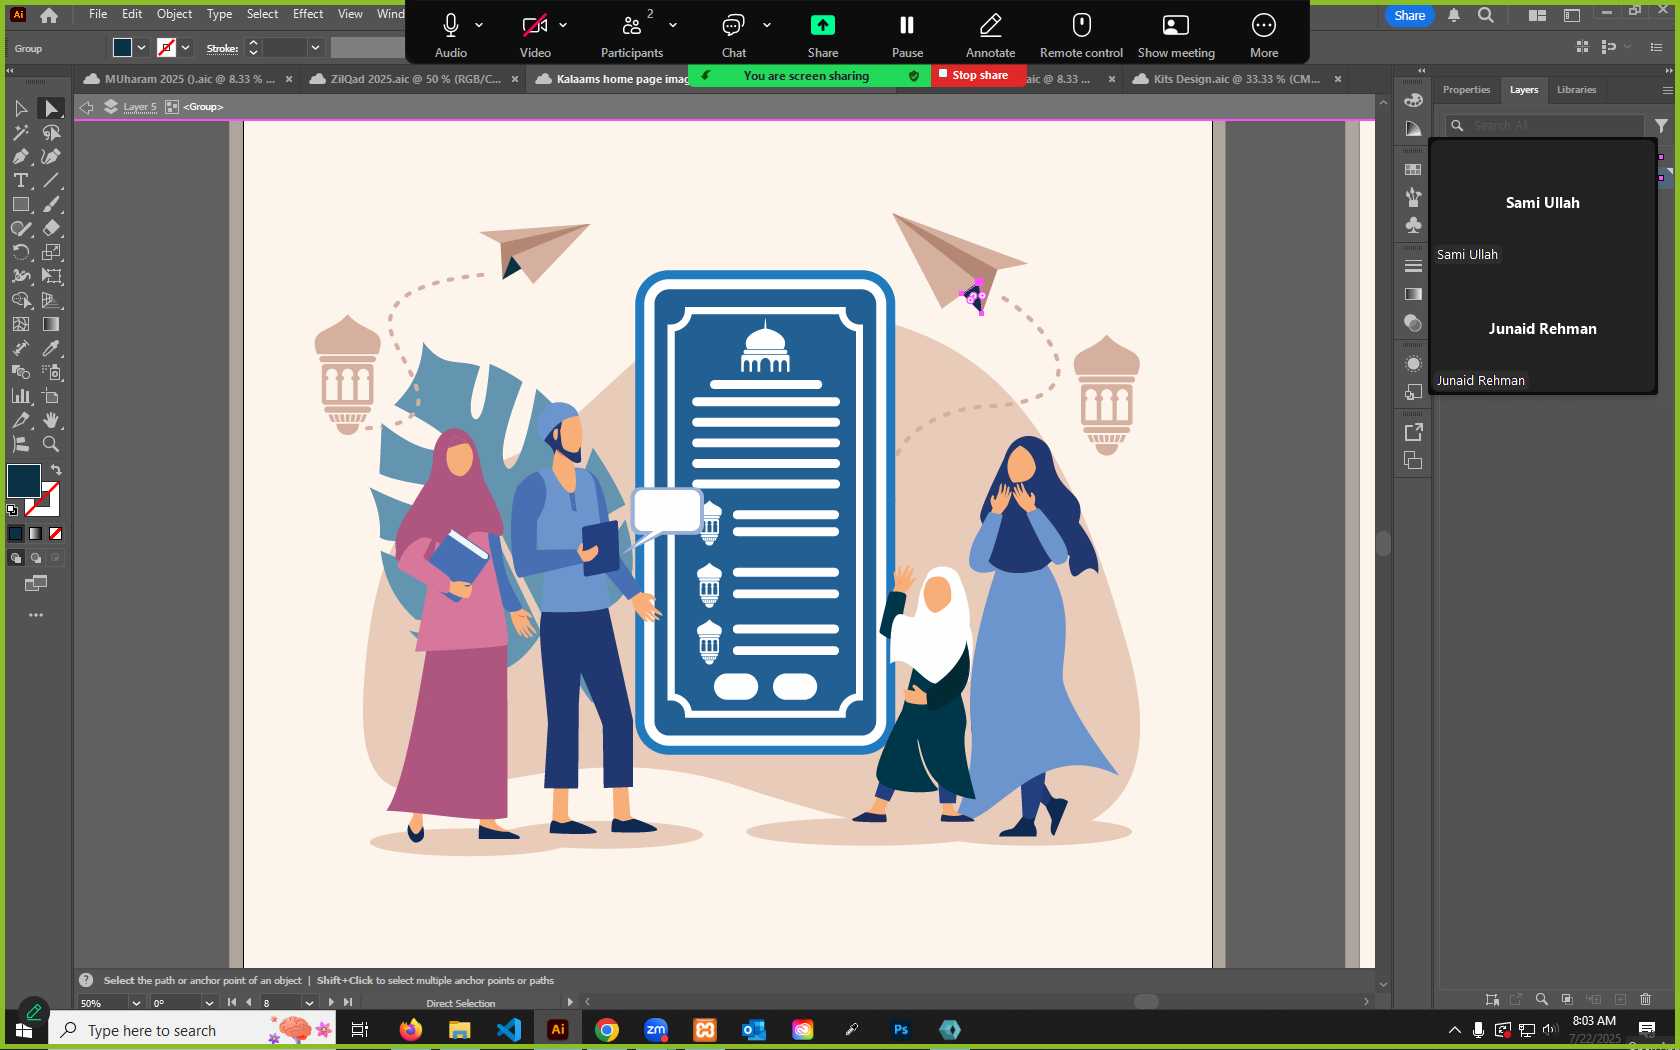This screenshot has height=1050, width=1680.
Task: Open the artboard number dropdown
Action: click(x=309, y=1003)
